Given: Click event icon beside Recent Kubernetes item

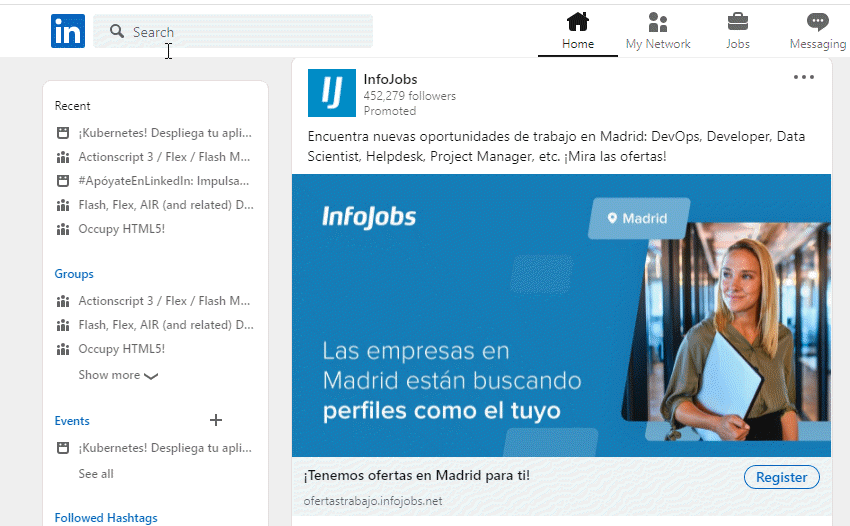Looking at the screenshot, I should [63, 133].
